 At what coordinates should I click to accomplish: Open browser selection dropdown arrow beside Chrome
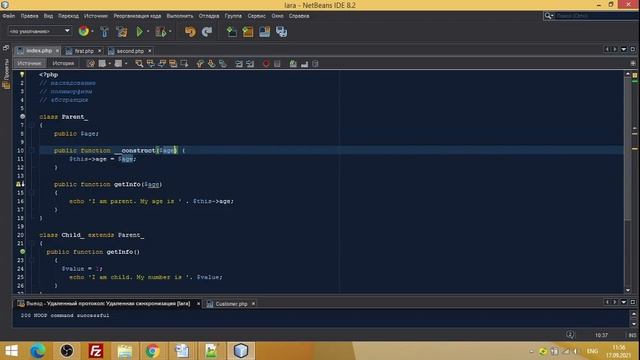click(x=92, y=31)
